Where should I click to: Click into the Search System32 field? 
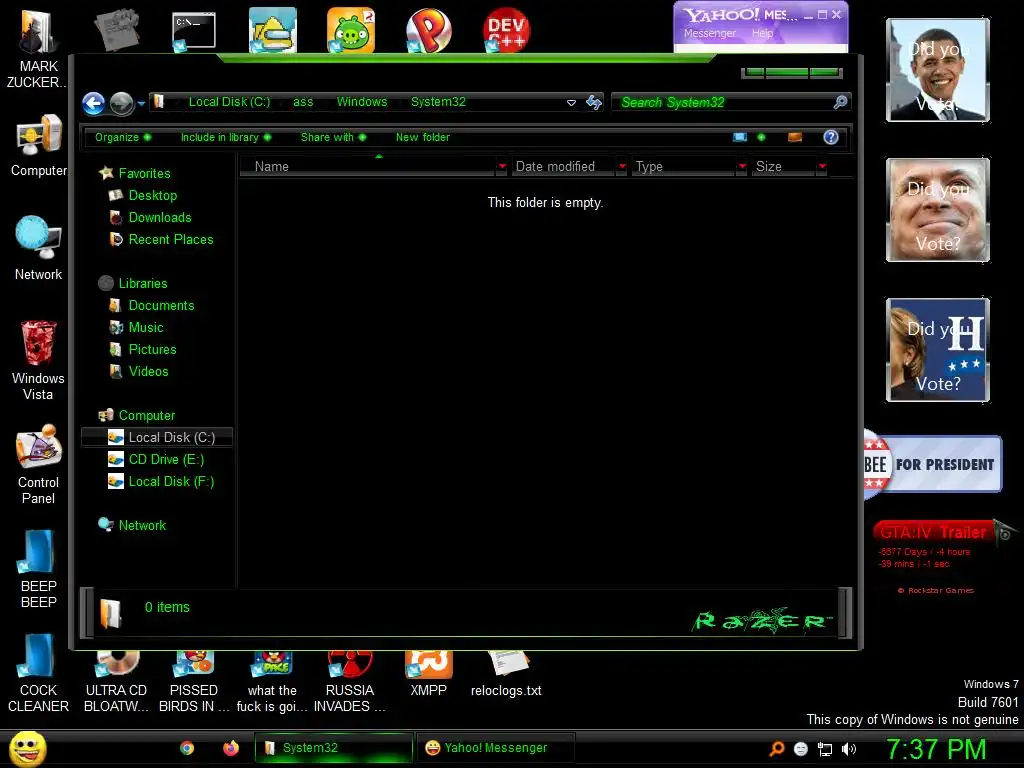[x=722, y=102]
